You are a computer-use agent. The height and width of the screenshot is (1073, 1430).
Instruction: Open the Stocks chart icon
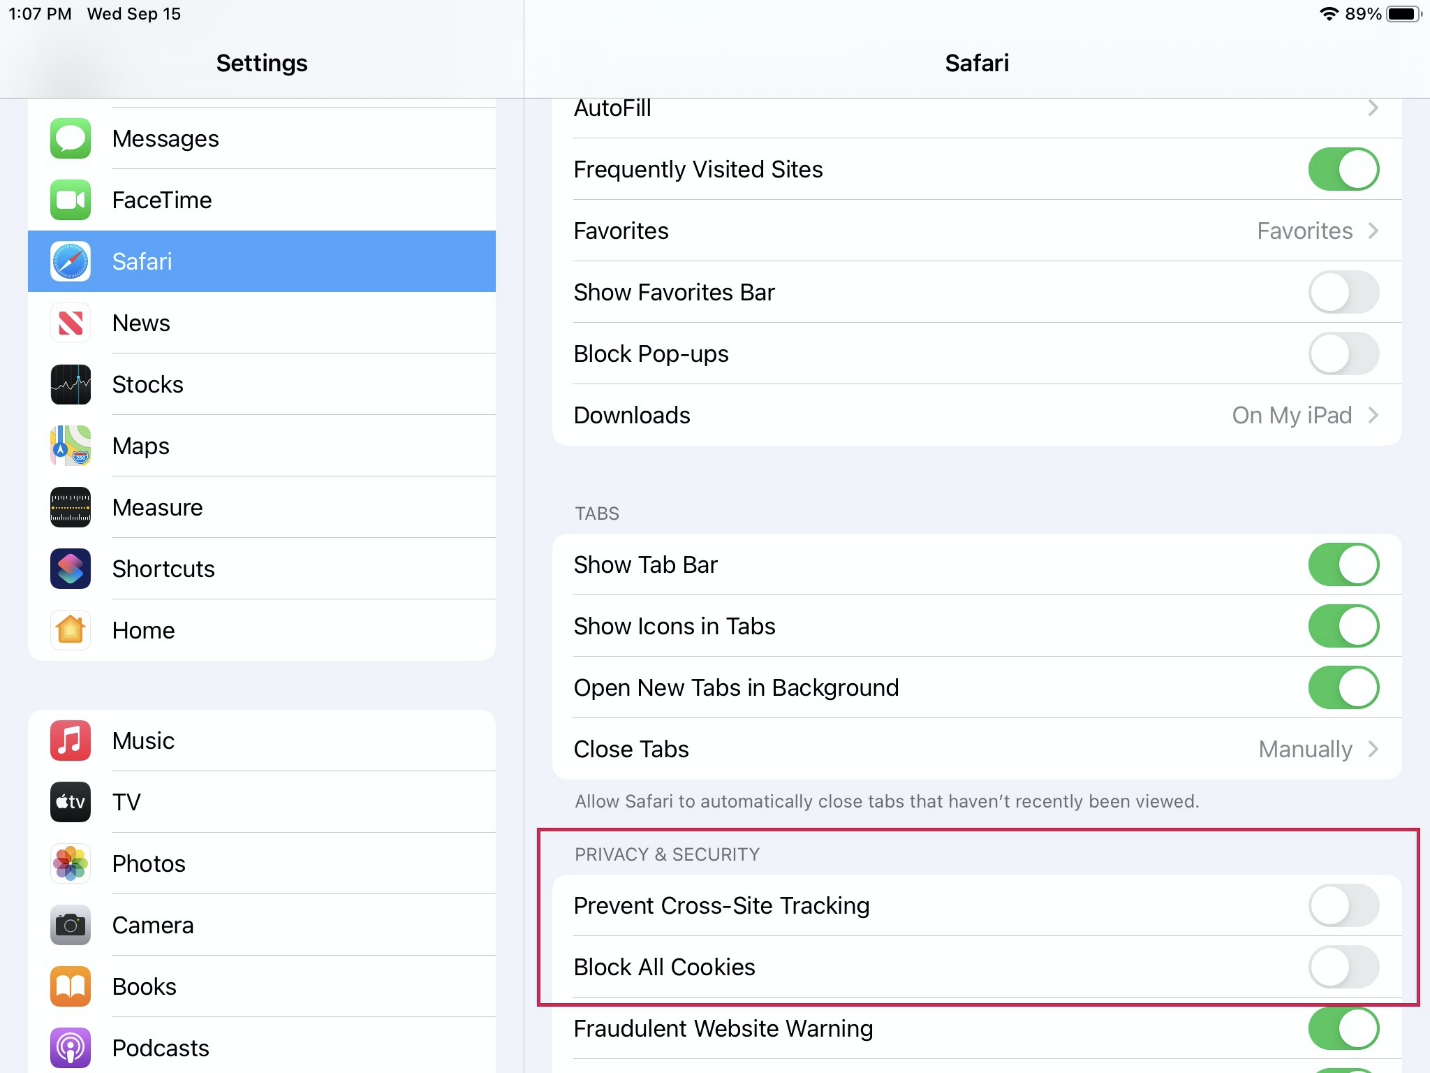[x=71, y=385]
